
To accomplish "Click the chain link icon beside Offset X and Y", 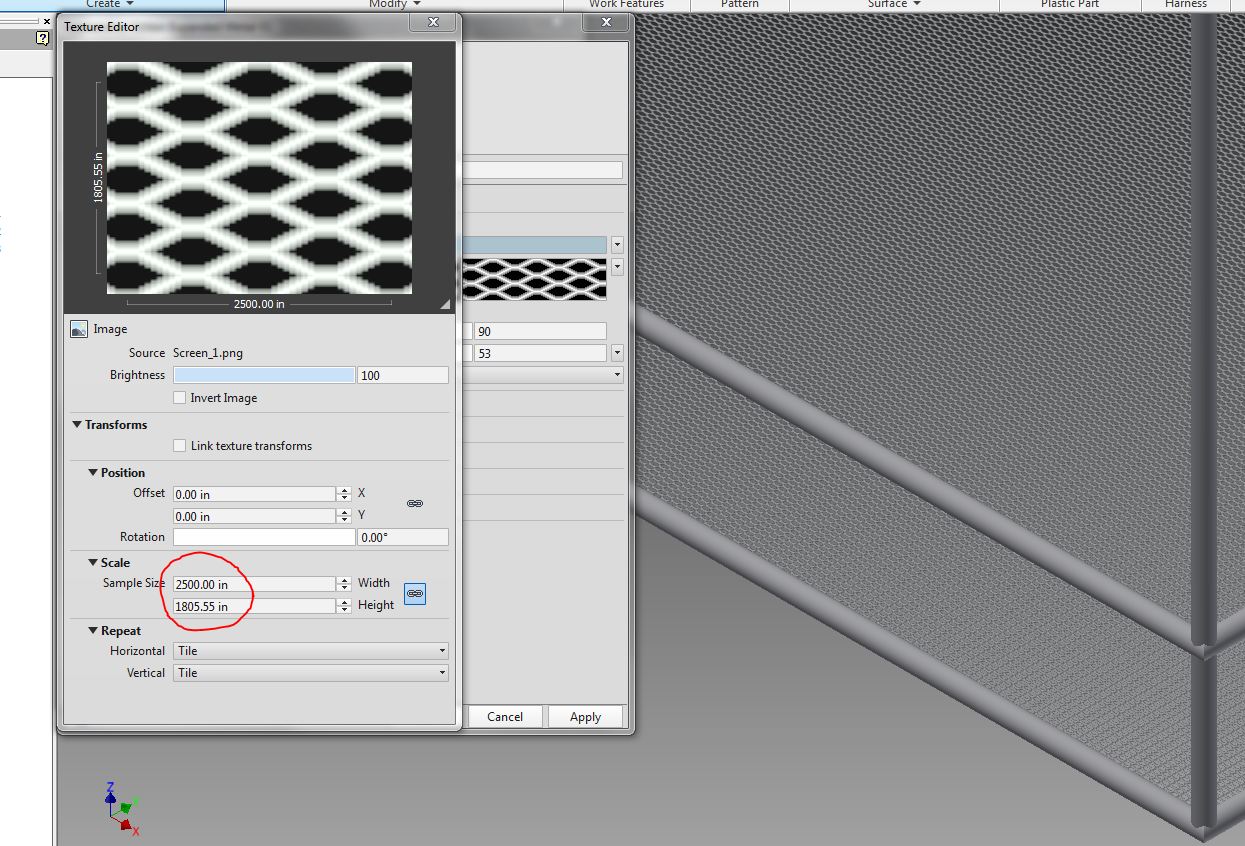I will coord(415,503).
